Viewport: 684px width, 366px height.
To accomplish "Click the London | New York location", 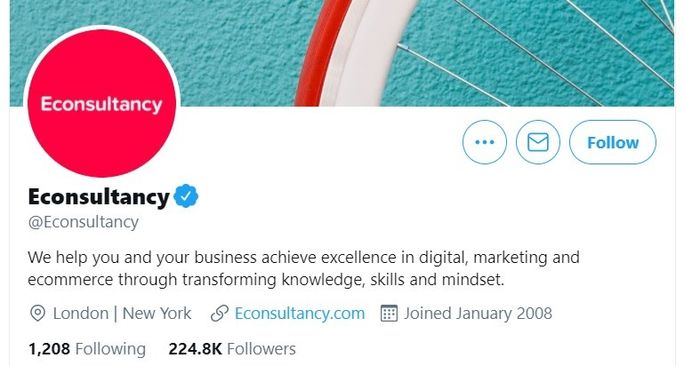I will (122, 314).
